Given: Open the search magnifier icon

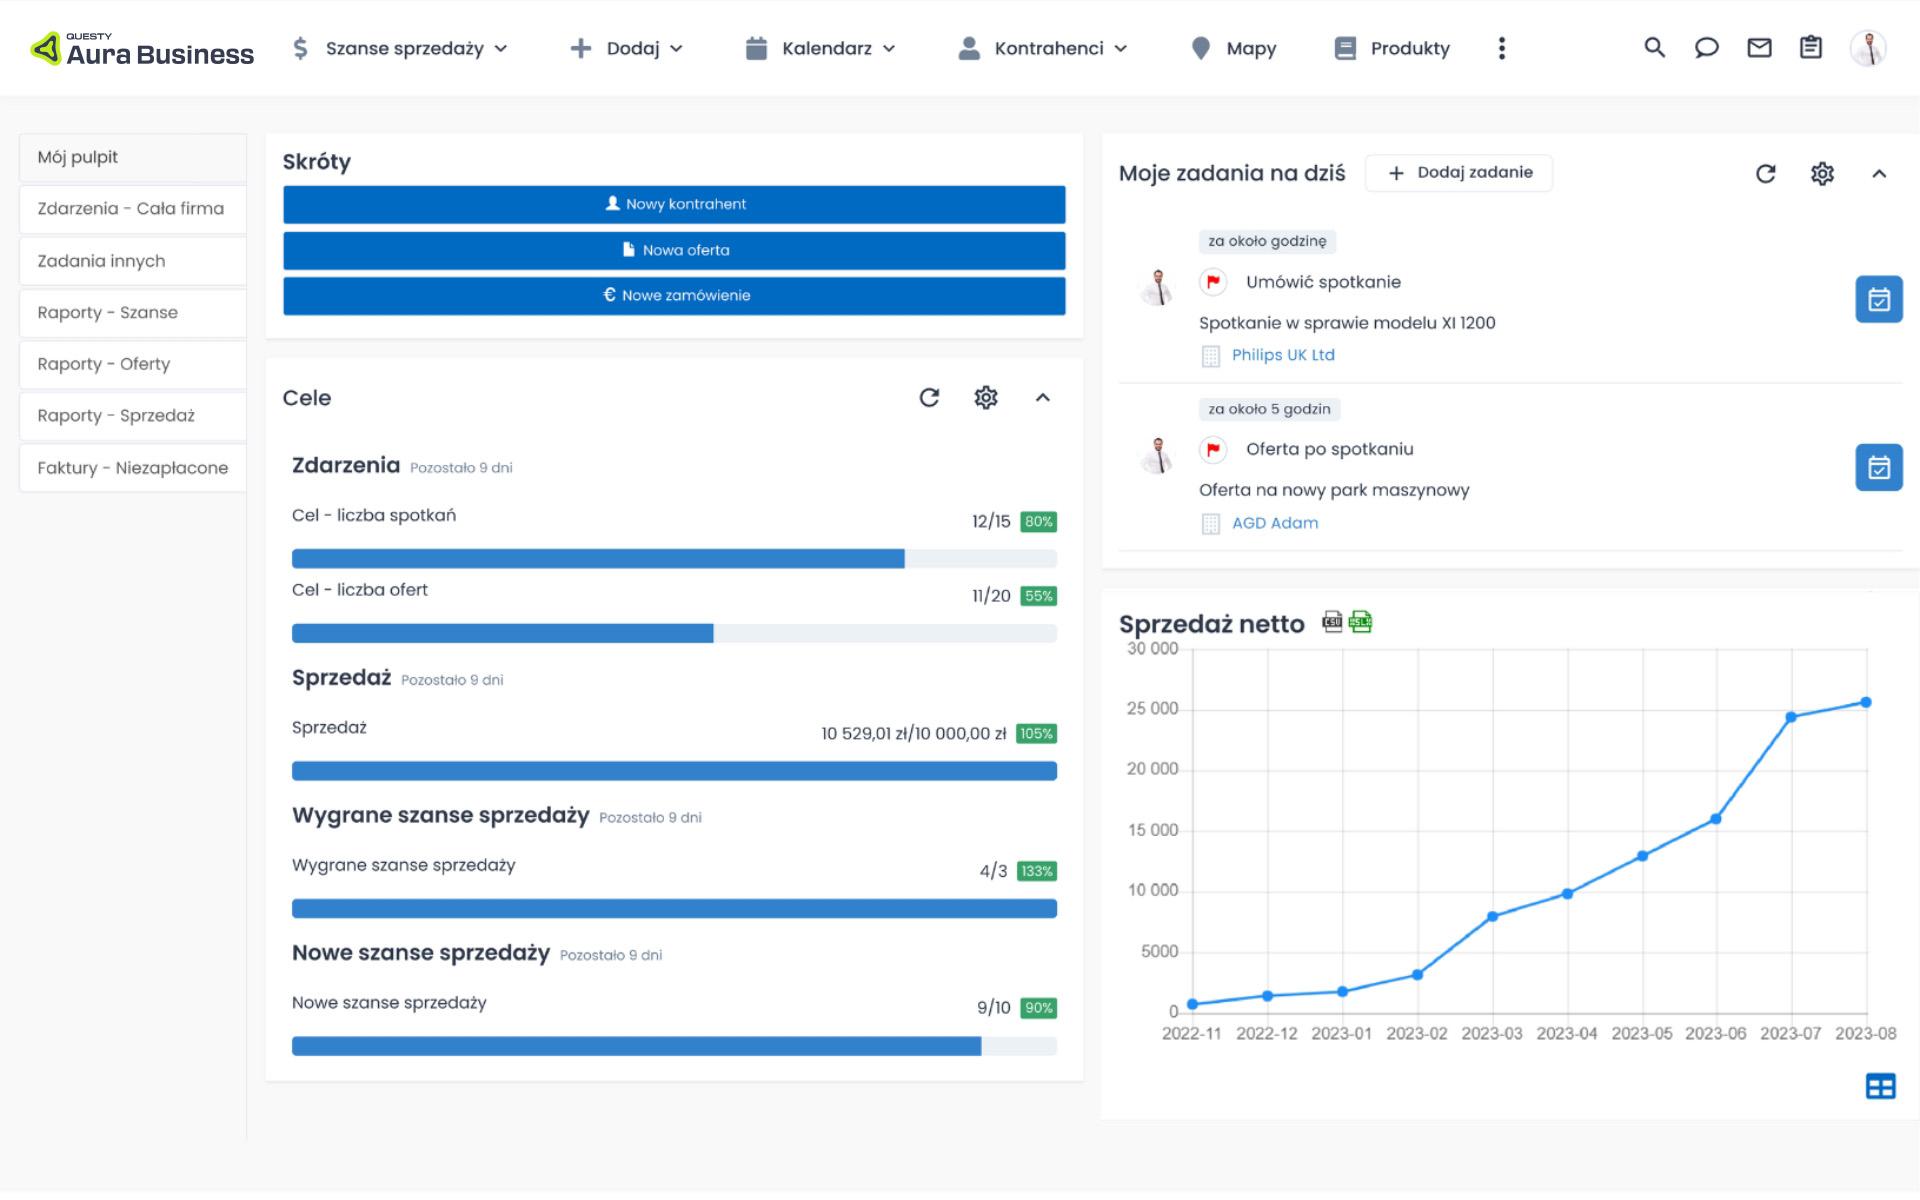Looking at the screenshot, I should click(1654, 47).
